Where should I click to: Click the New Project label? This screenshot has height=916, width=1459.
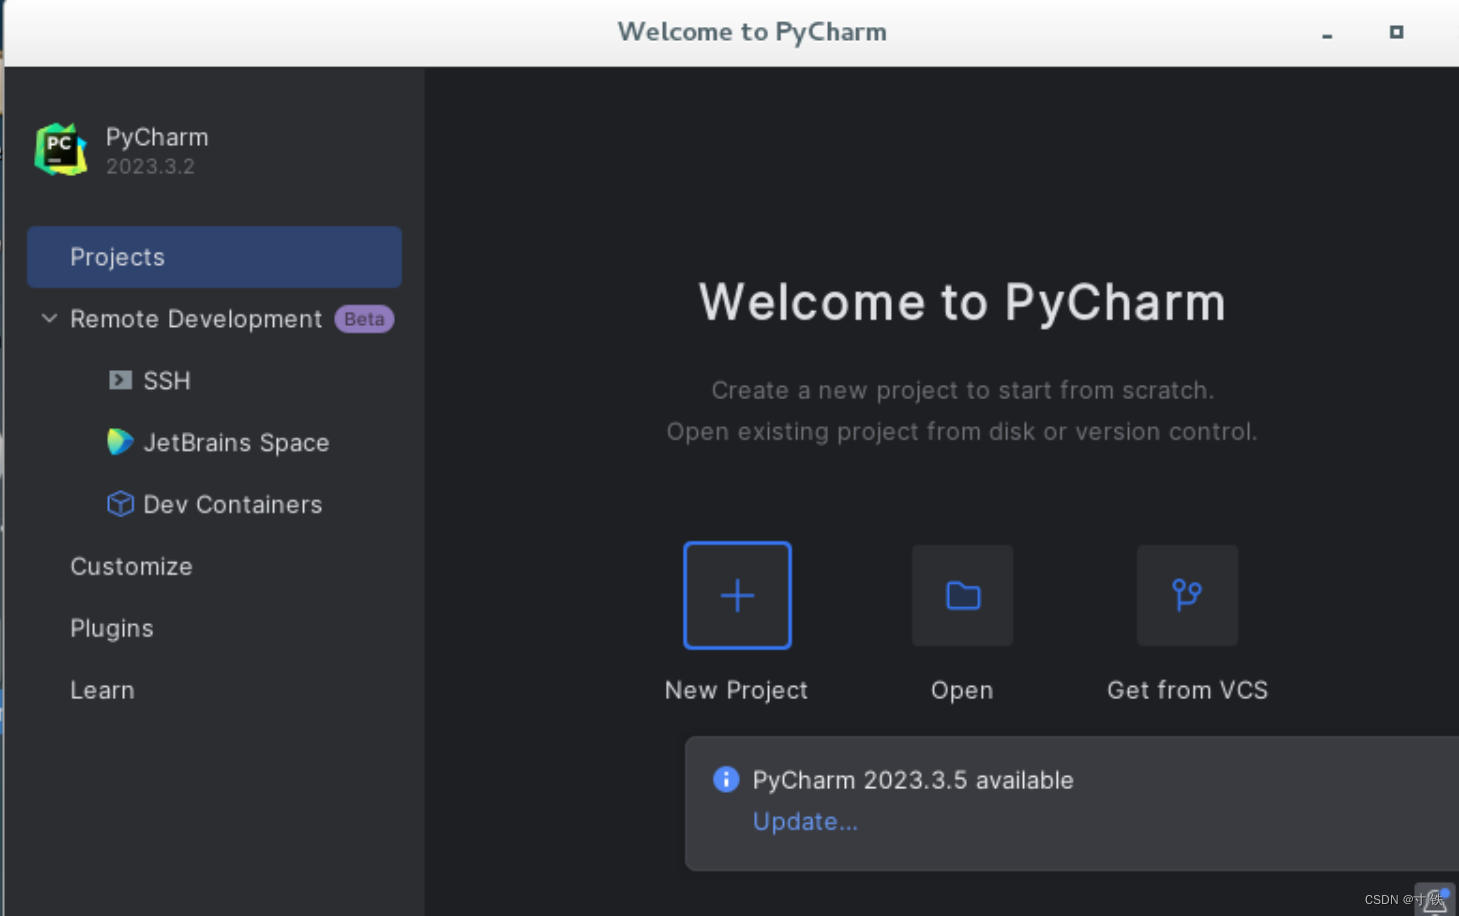736,690
